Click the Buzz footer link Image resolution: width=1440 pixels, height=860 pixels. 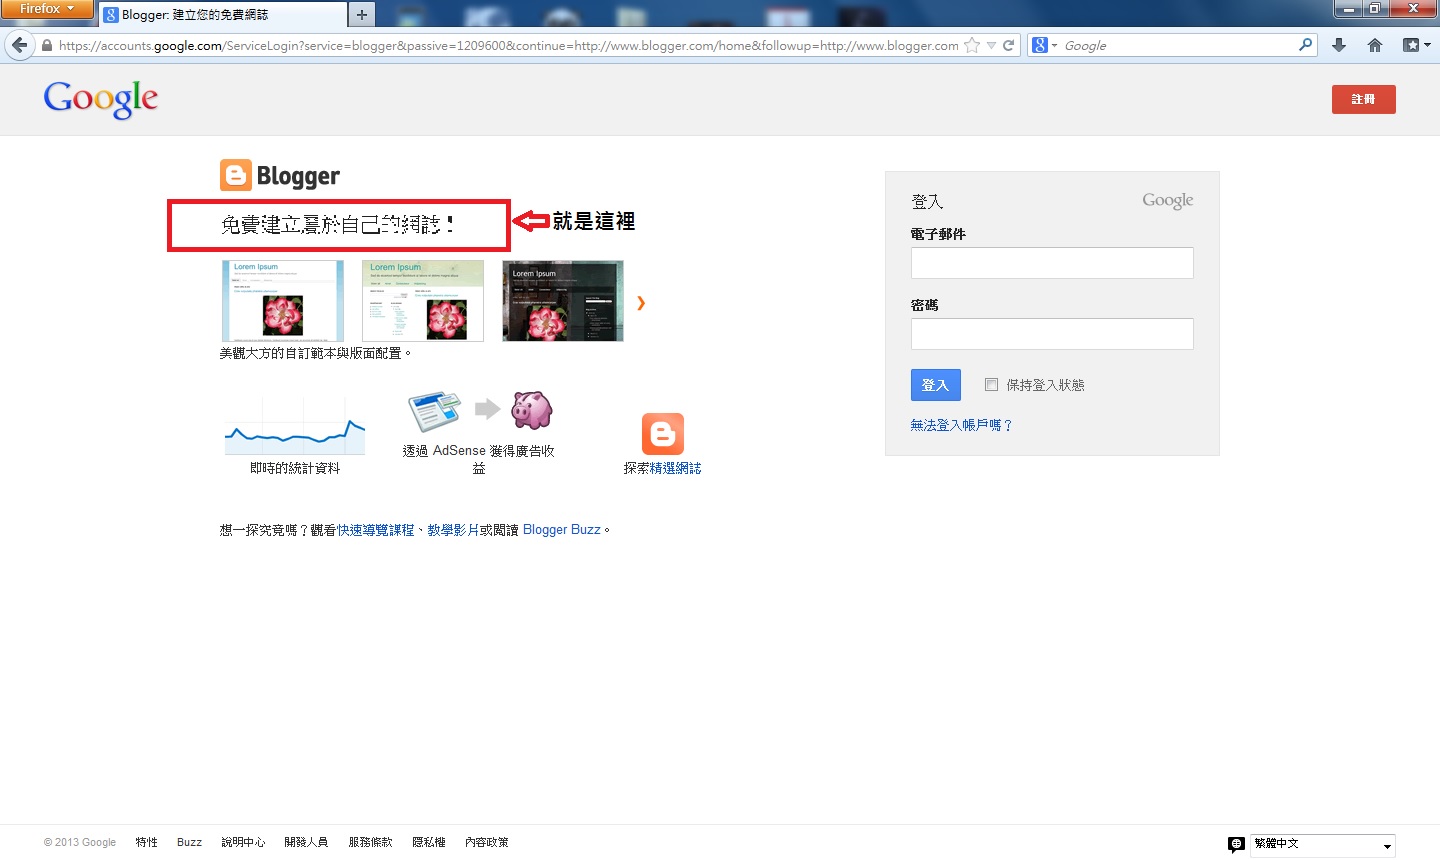[x=189, y=842]
